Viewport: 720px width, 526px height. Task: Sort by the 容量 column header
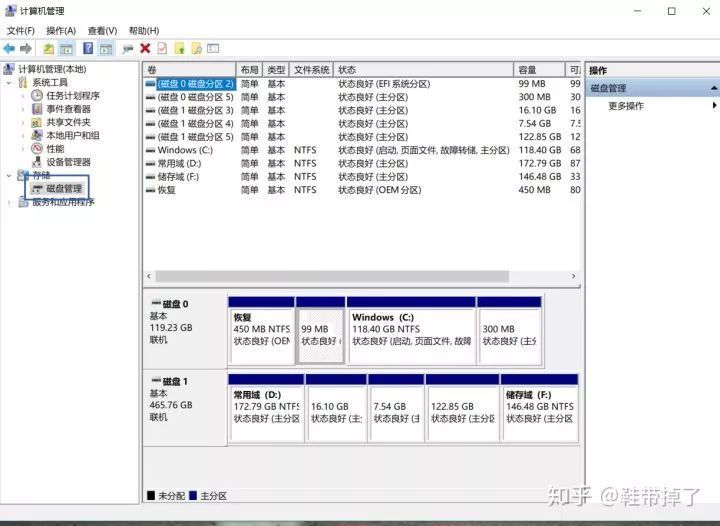(539, 70)
